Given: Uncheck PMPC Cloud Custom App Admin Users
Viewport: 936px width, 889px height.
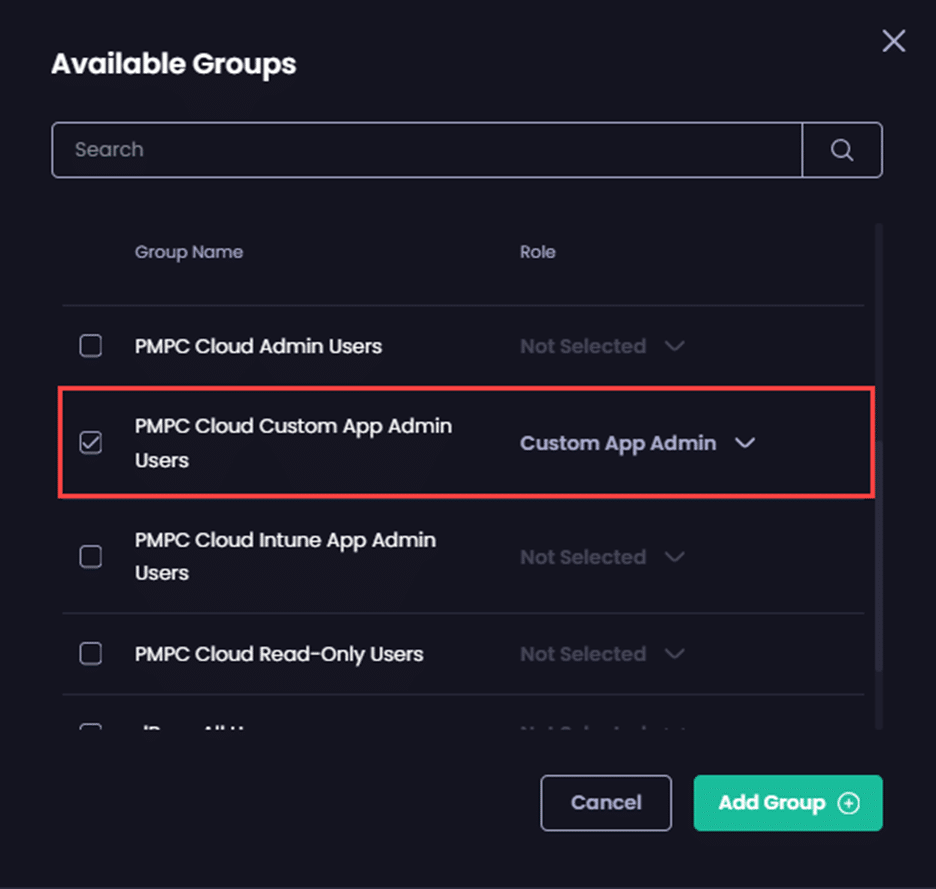Looking at the screenshot, I should tap(91, 442).
